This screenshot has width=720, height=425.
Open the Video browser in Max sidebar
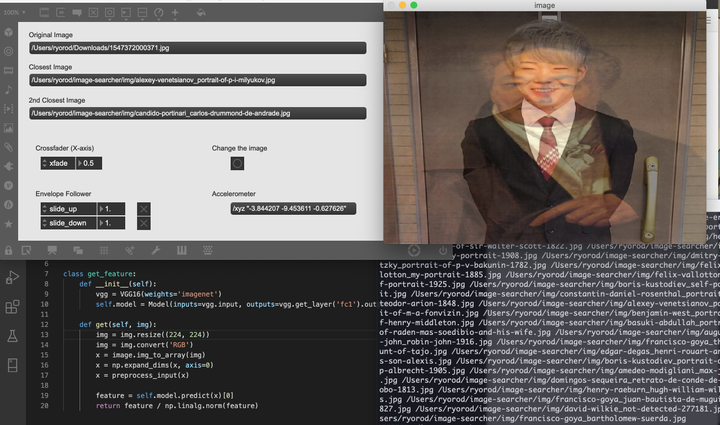(8, 109)
